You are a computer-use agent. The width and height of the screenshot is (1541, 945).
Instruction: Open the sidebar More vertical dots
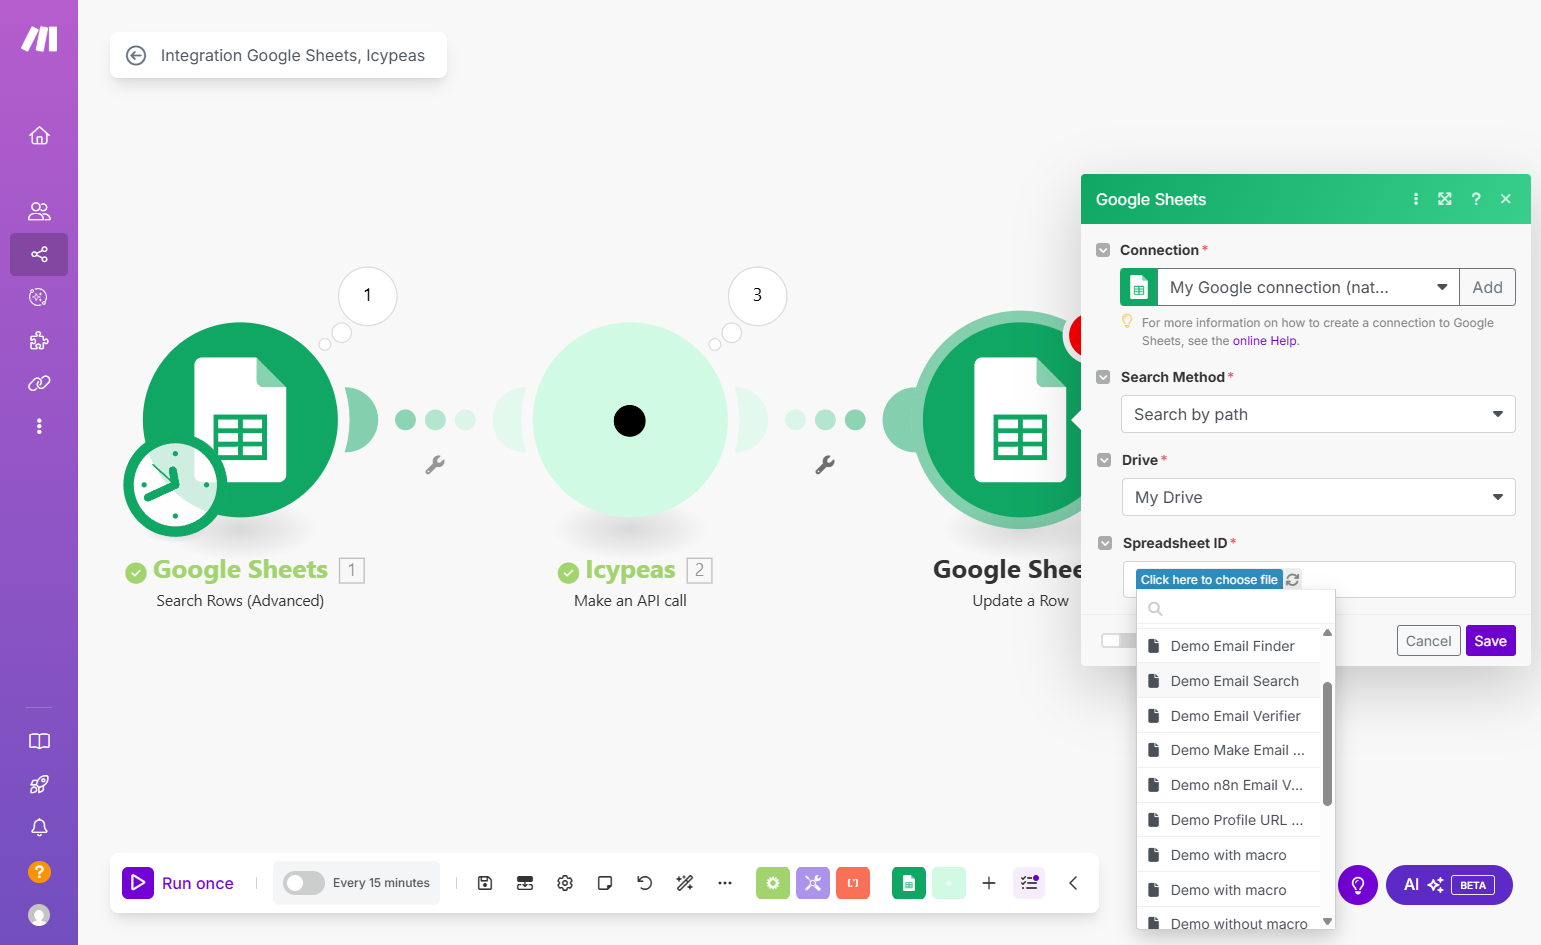pos(39,426)
